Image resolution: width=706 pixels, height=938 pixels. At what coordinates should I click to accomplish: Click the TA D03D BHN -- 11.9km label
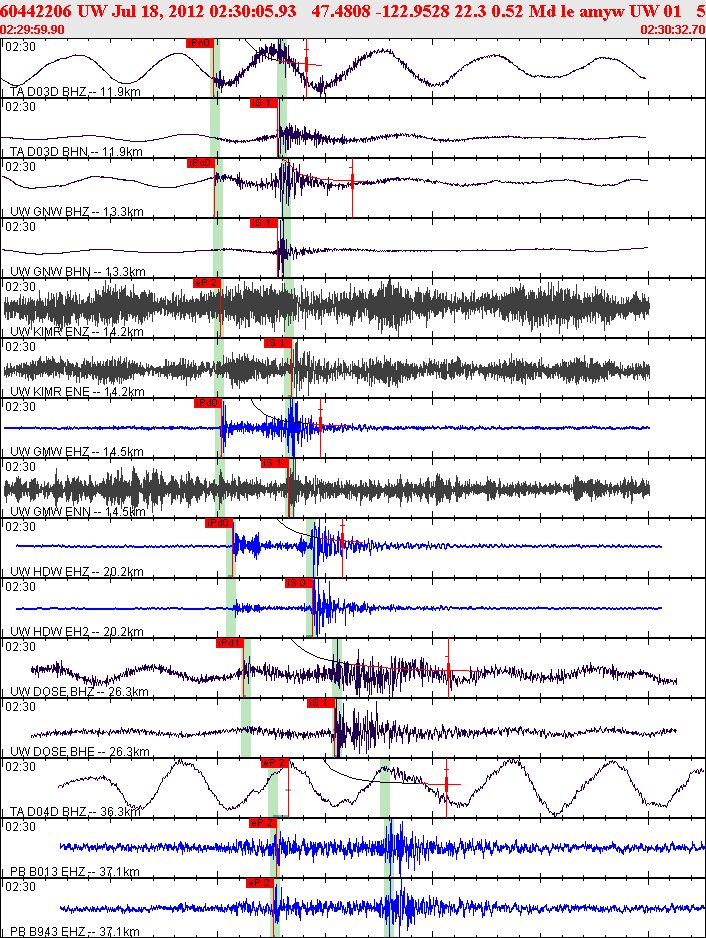coord(76,151)
